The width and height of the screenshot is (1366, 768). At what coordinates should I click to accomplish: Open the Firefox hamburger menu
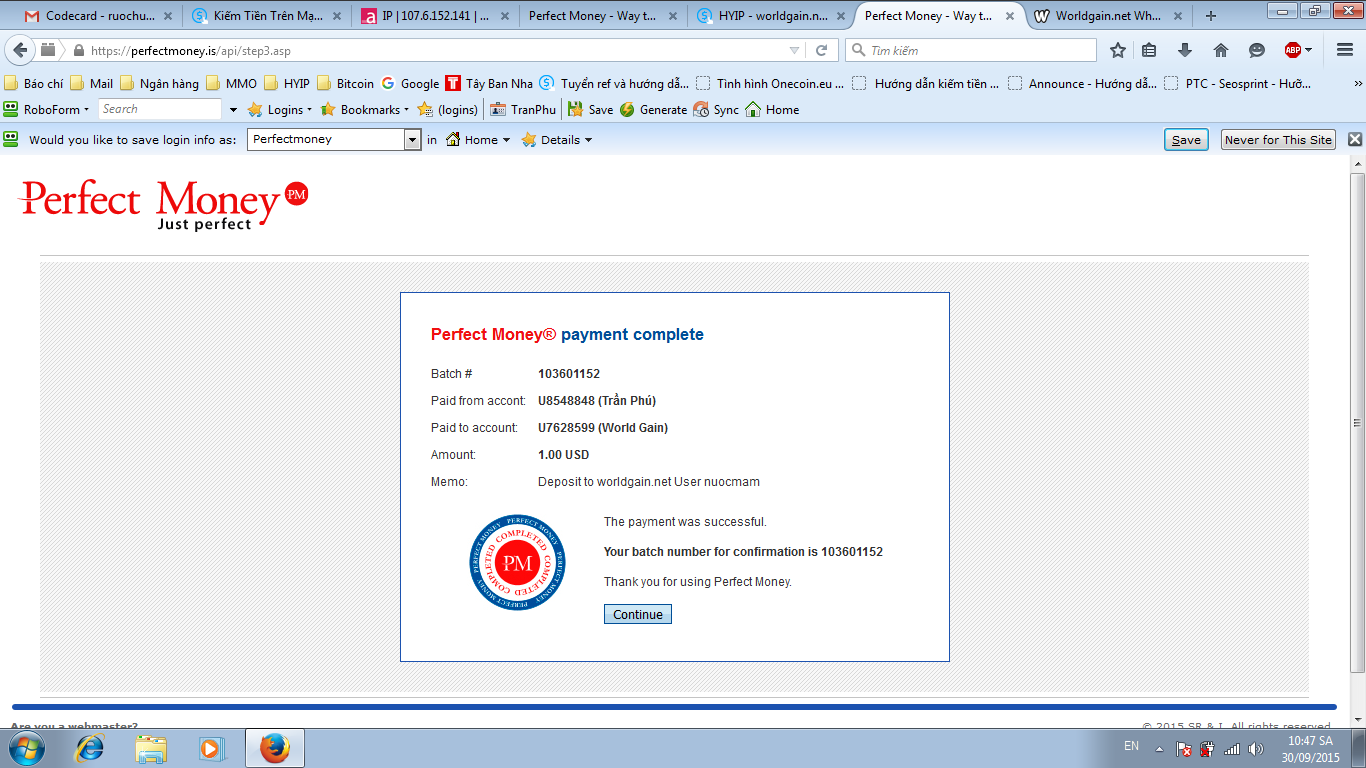(1345, 50)
